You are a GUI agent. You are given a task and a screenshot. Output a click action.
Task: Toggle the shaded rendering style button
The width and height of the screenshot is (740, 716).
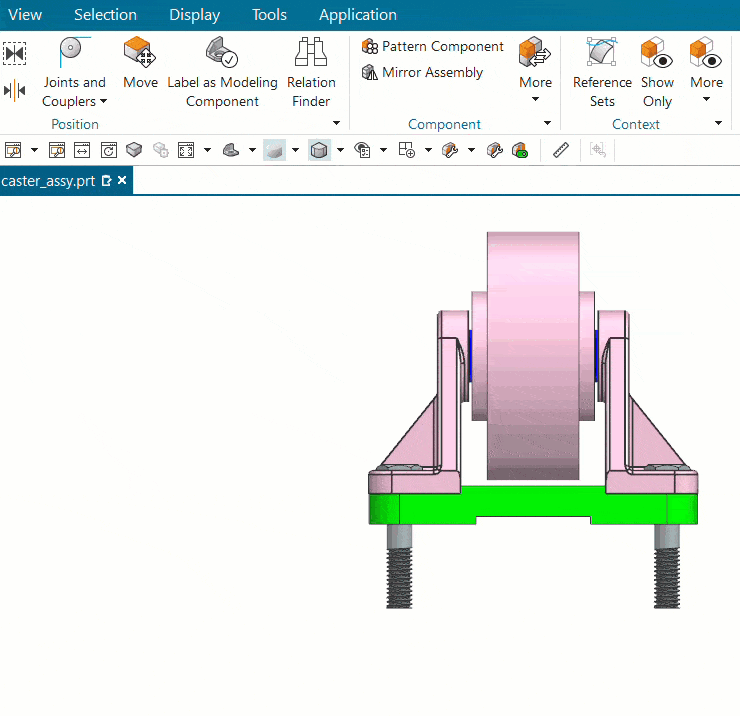274,150
